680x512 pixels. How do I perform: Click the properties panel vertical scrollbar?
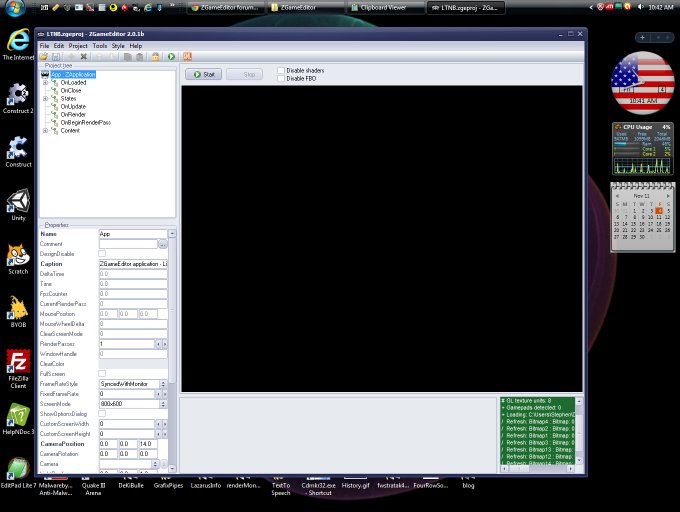pos(172,351)
